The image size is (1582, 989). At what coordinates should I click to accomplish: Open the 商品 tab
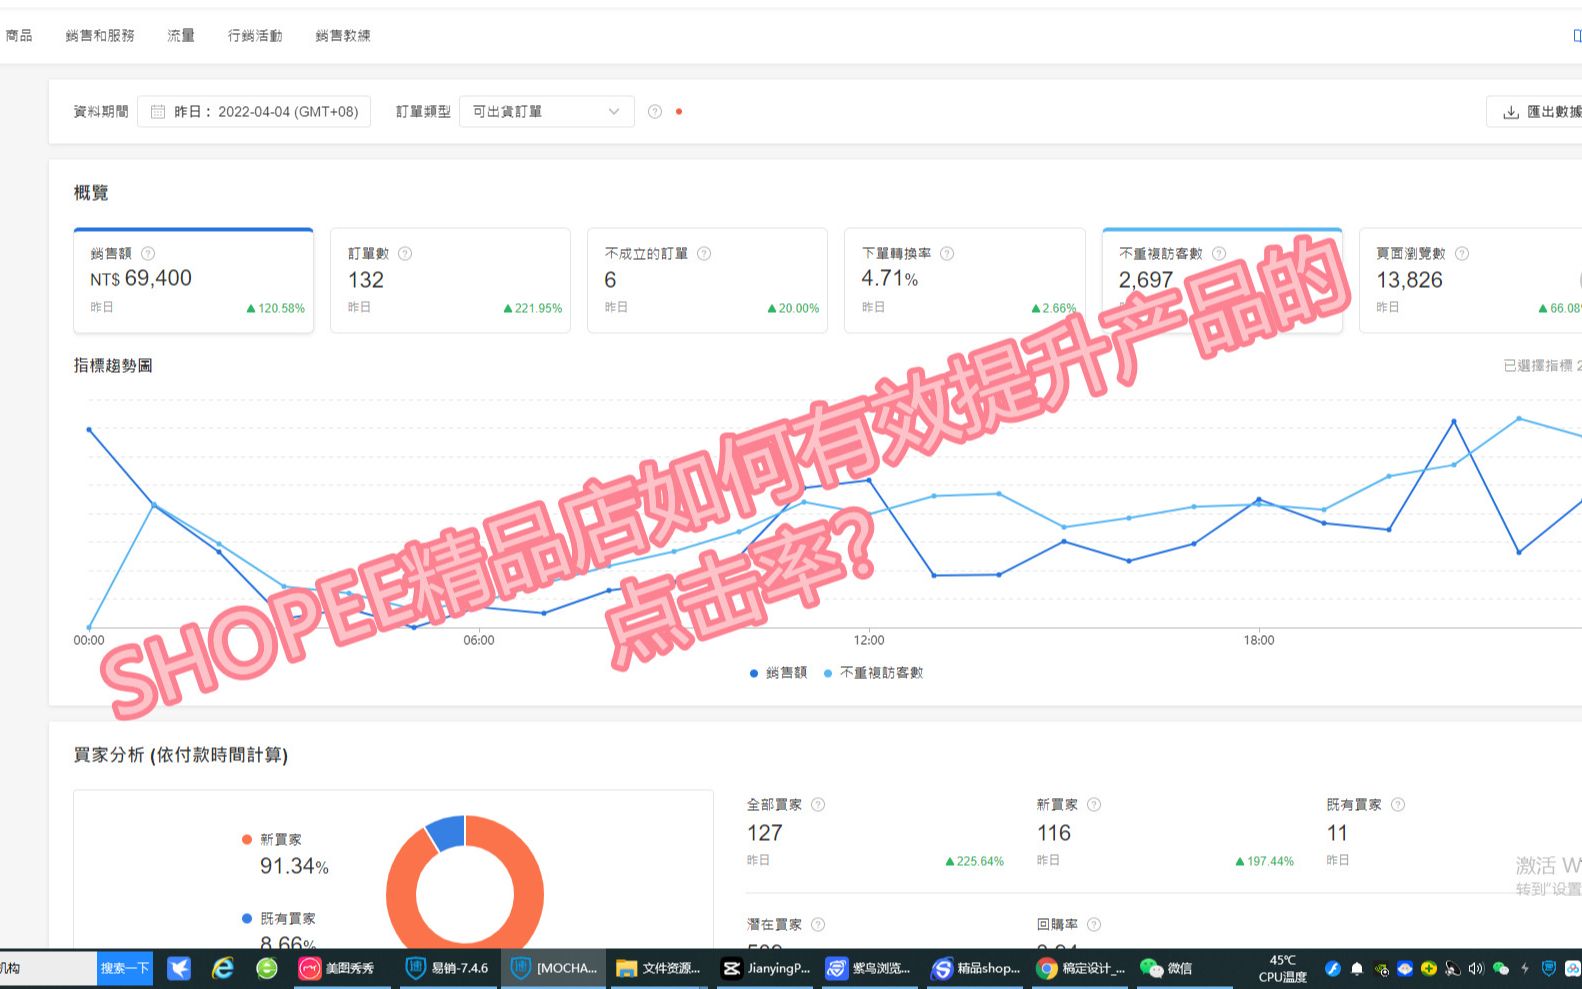click(x=19, y=36)
